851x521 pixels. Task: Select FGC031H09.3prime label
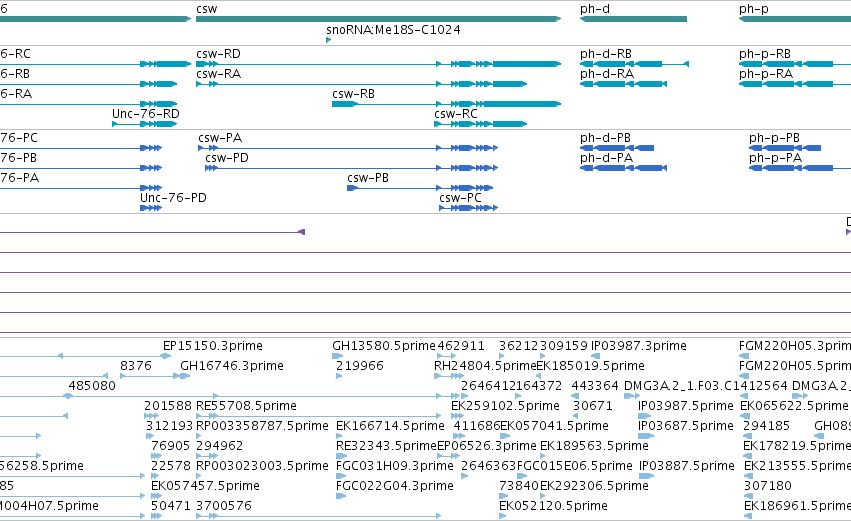point(395,466)
